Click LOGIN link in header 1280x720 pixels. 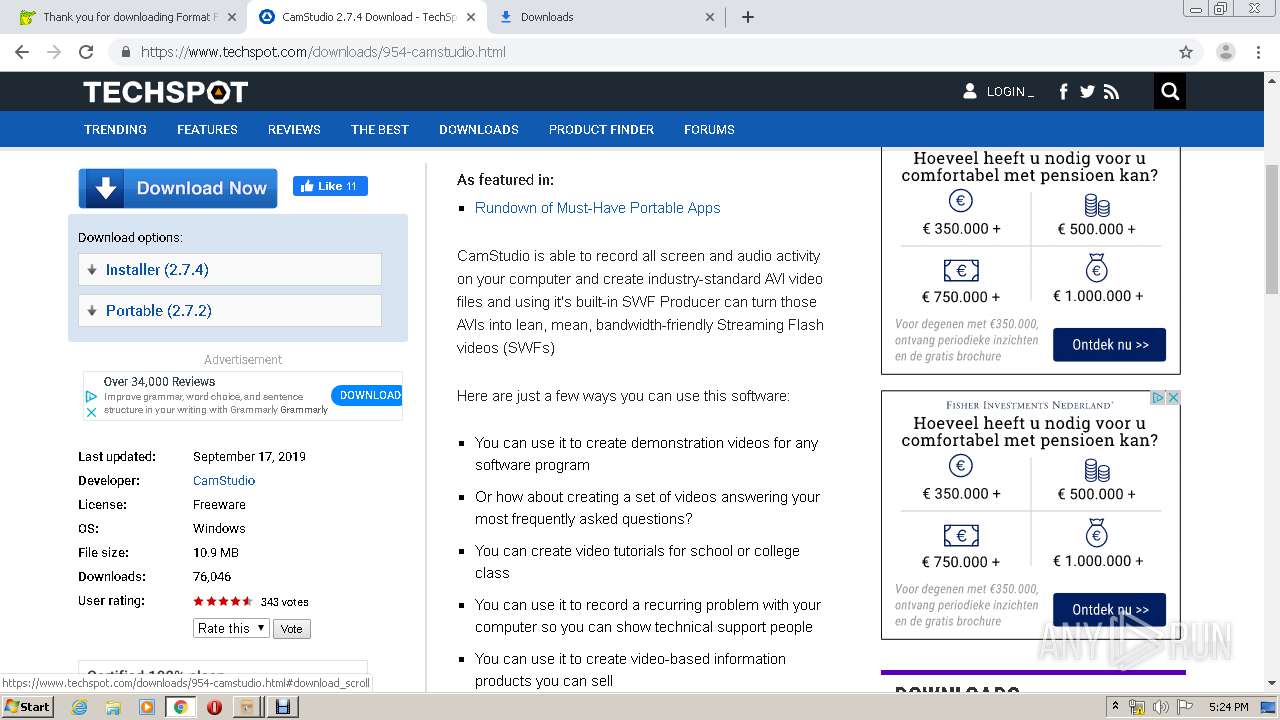tap(1010, 92)
